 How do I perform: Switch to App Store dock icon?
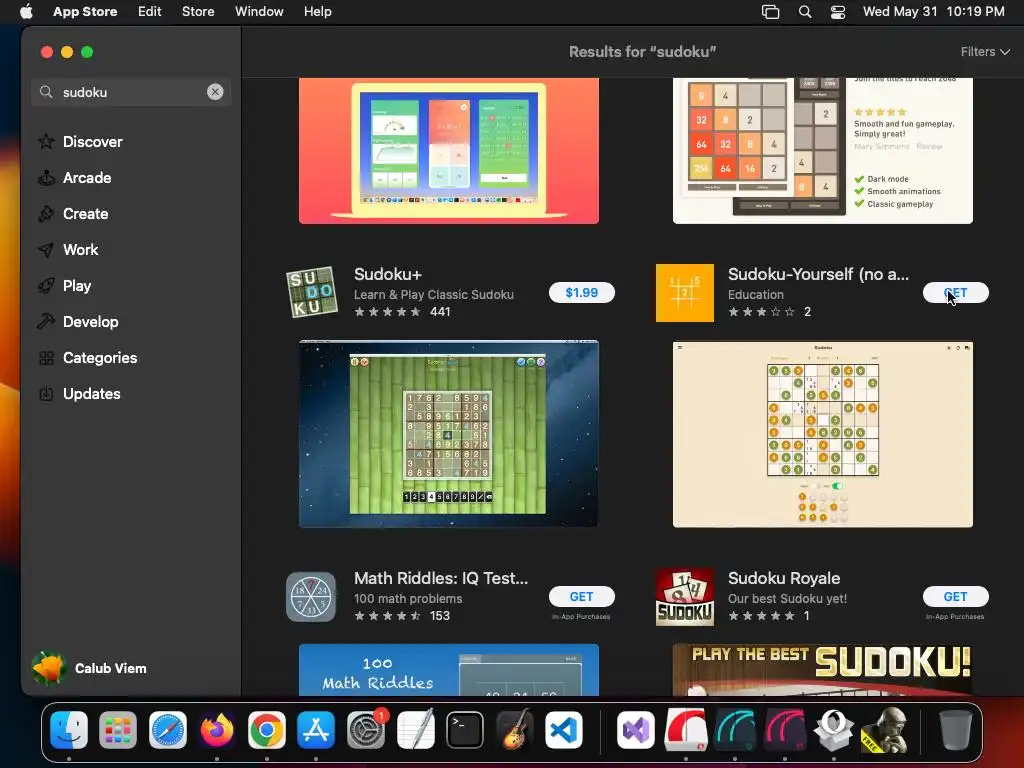pyautogui.click(x=316, y=729)
